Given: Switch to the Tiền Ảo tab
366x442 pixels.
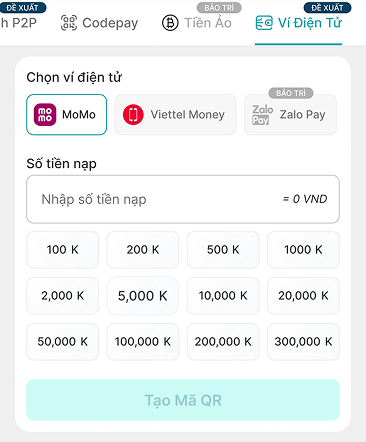Looking at the screenshot, I should [197, 23].
